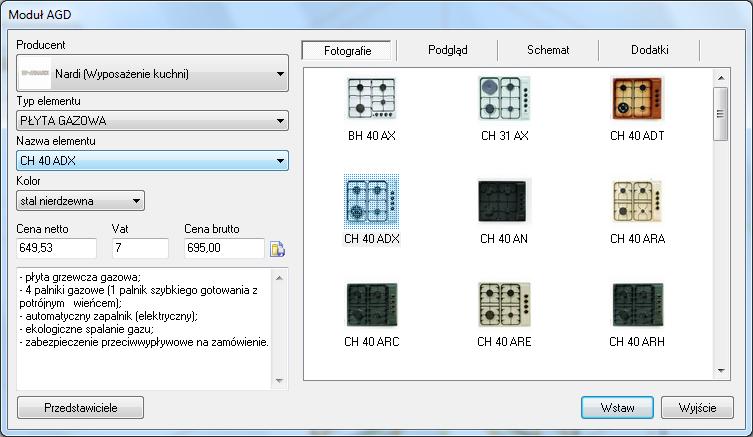Click the description box scroll up arrow
The height and width of the screenshot is (437, 753).
tap(279, 278)
